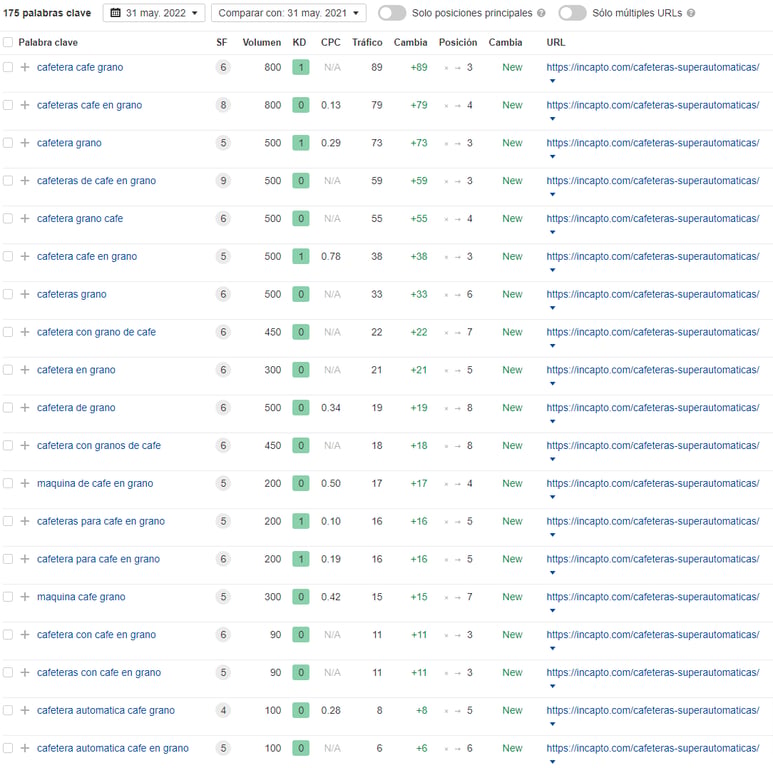Image resolution: width=773 pixels, height=768 pixels.
Task: Check the box for 'maquina cafe grano'
Action: (8, 596)
